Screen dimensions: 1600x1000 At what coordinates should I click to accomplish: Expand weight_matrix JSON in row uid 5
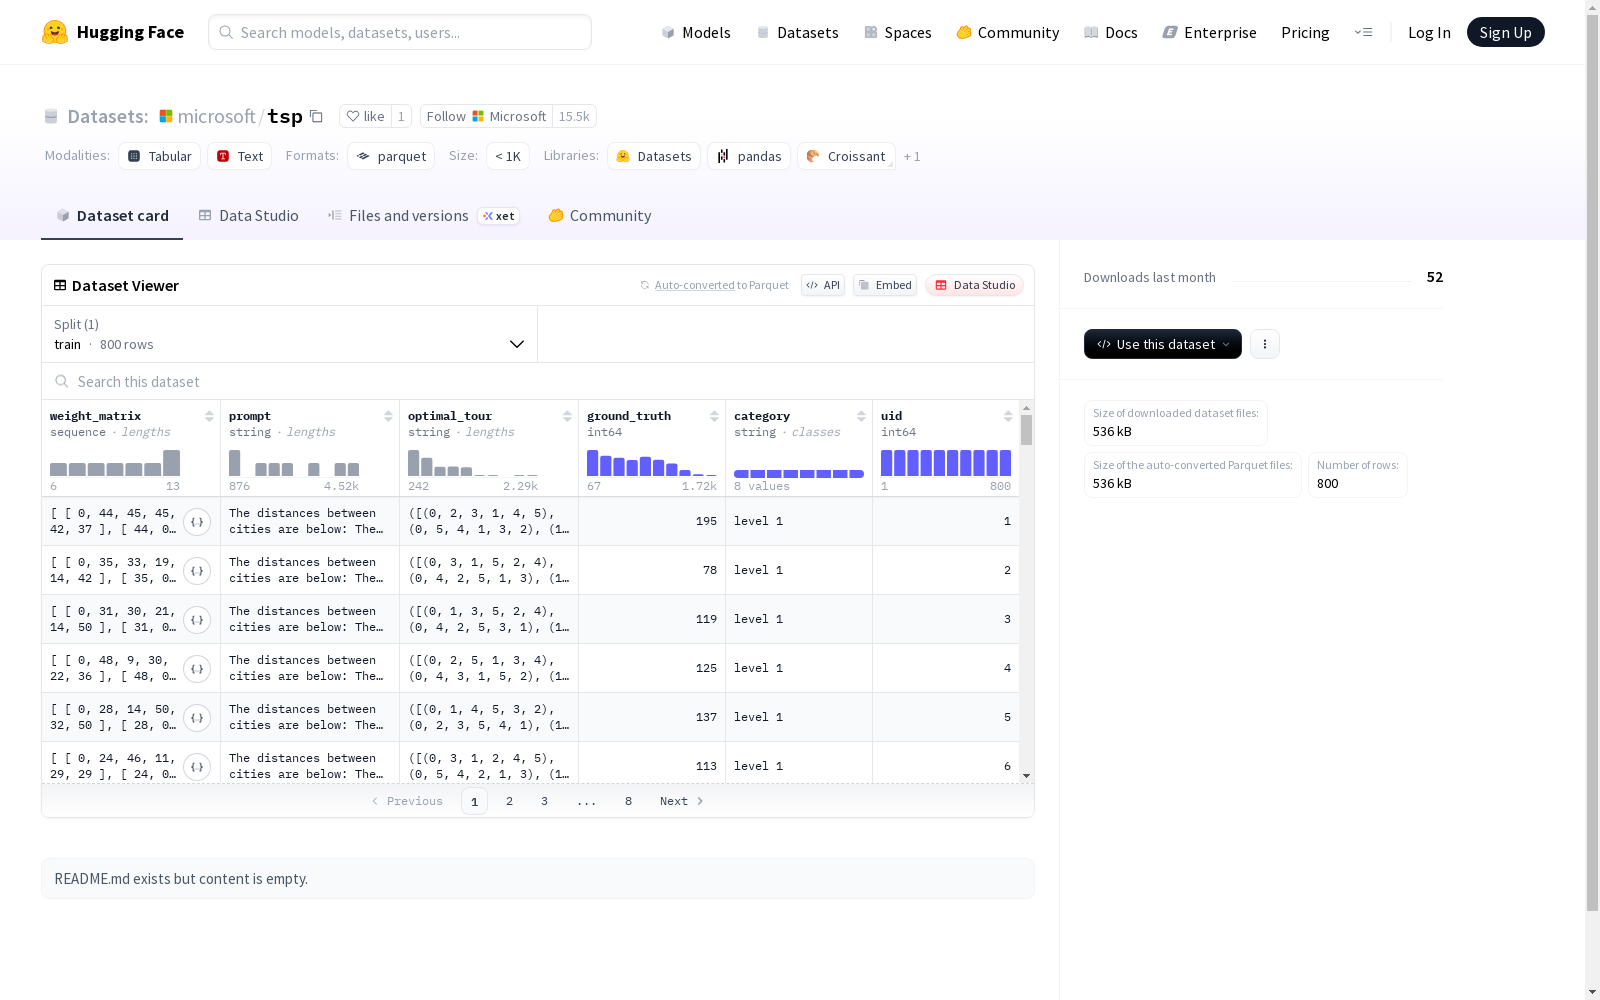[197, 718]
